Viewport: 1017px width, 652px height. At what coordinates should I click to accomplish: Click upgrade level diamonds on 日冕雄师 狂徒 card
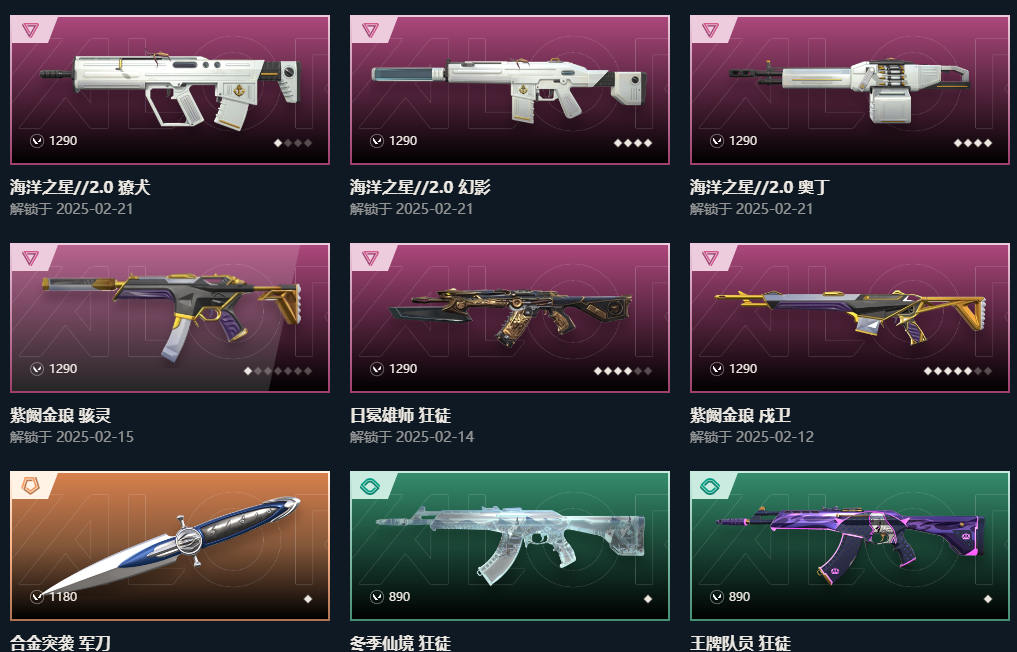coord(623,371)
